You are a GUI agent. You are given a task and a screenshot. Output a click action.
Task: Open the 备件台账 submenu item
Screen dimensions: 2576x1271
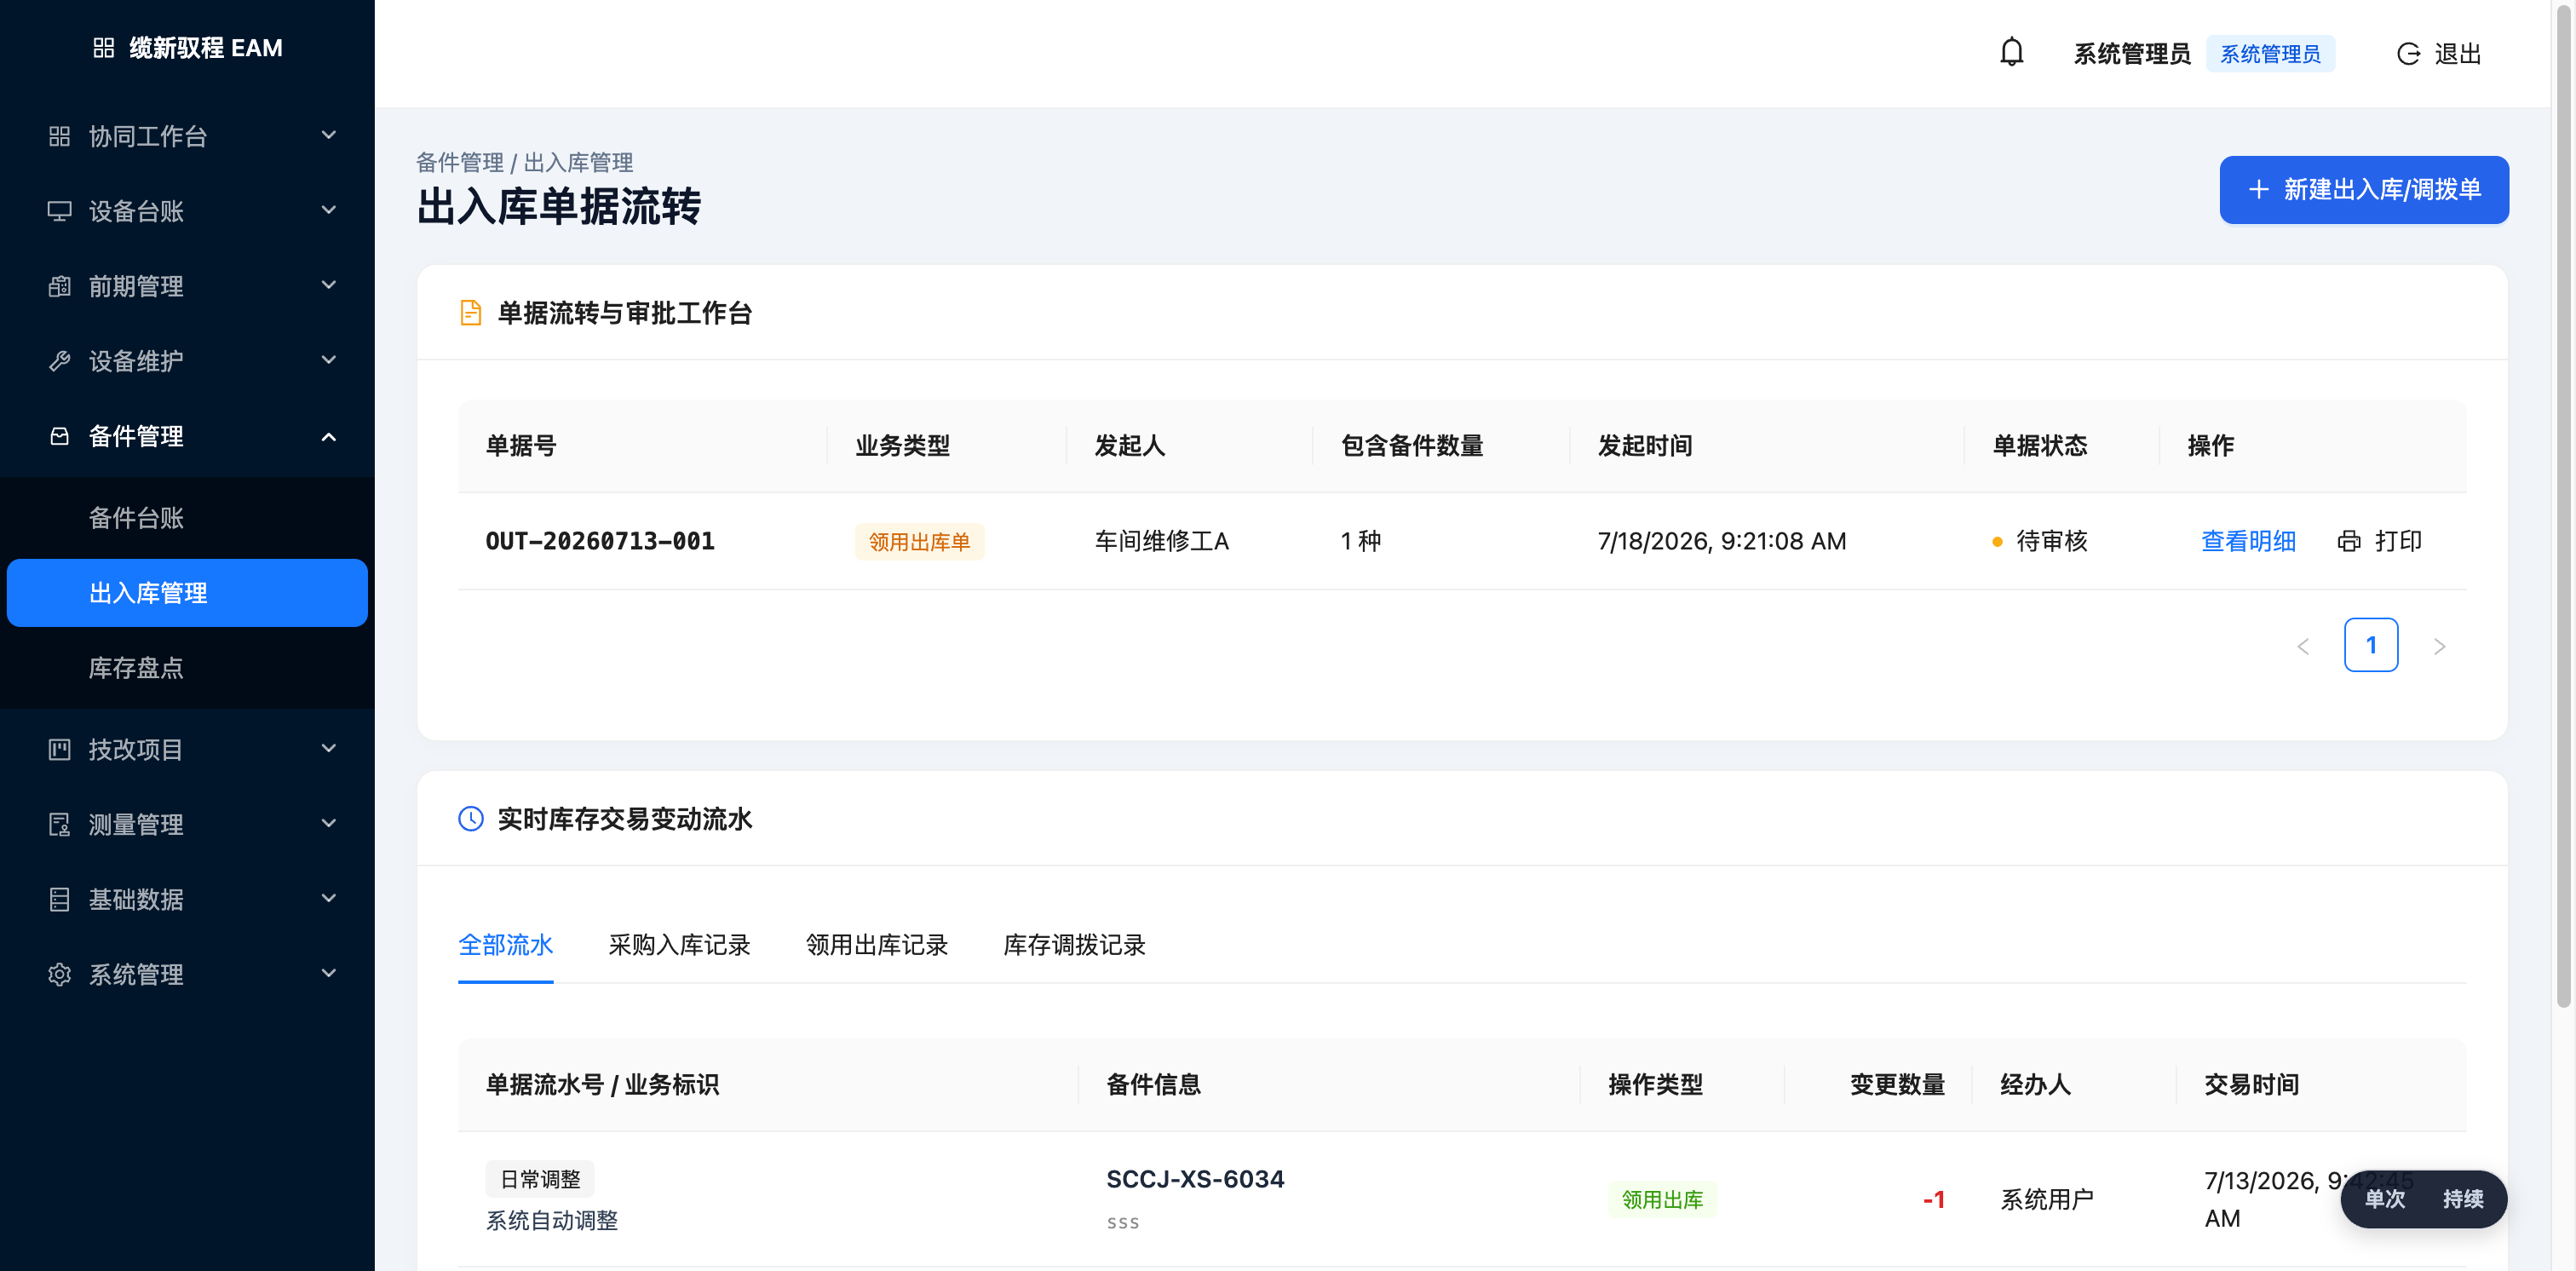187,518
